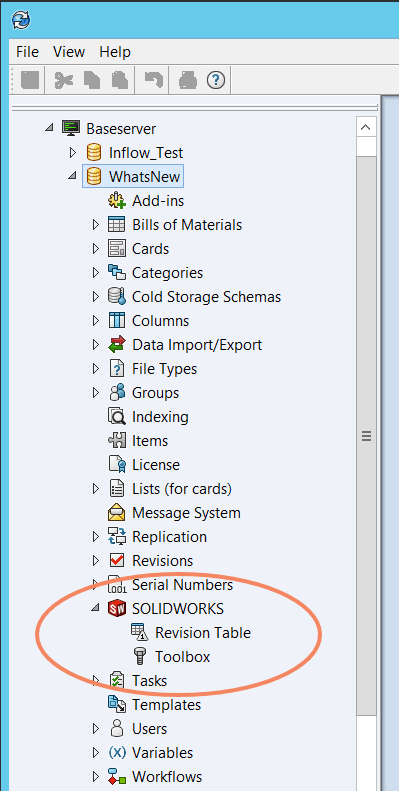Select the License tree item
This screenshot has width=399, height=791.
coord(156,465)
